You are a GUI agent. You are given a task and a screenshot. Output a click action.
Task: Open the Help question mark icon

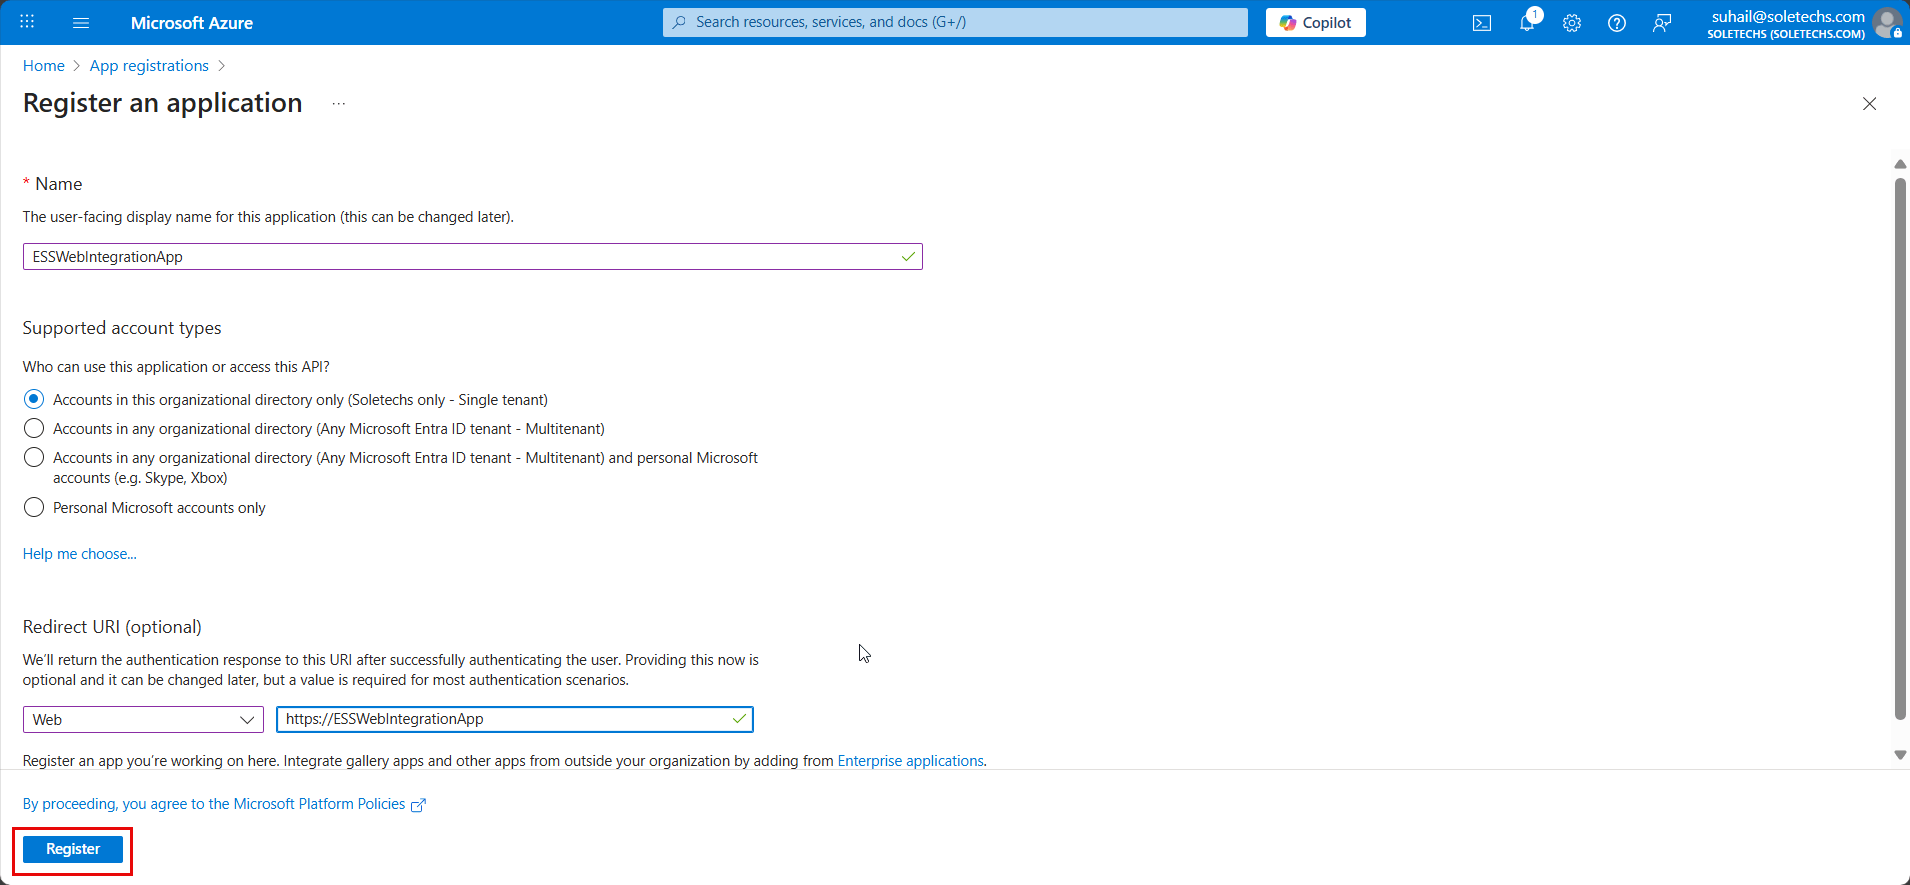(x=1617, y=23)
